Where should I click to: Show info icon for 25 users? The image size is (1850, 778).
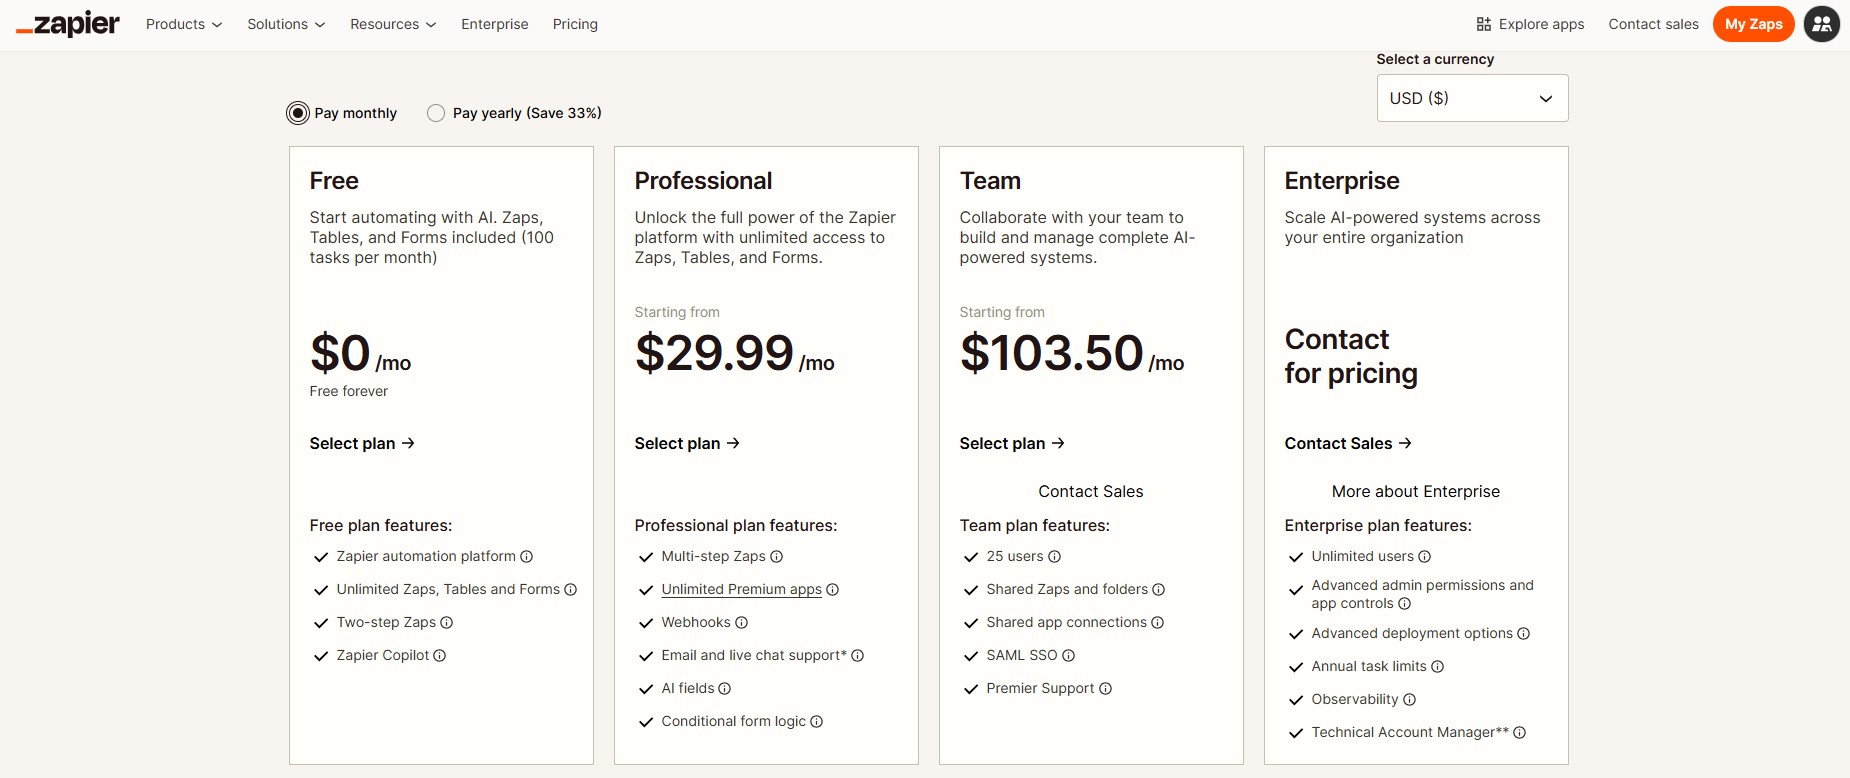coord(1055,557)
